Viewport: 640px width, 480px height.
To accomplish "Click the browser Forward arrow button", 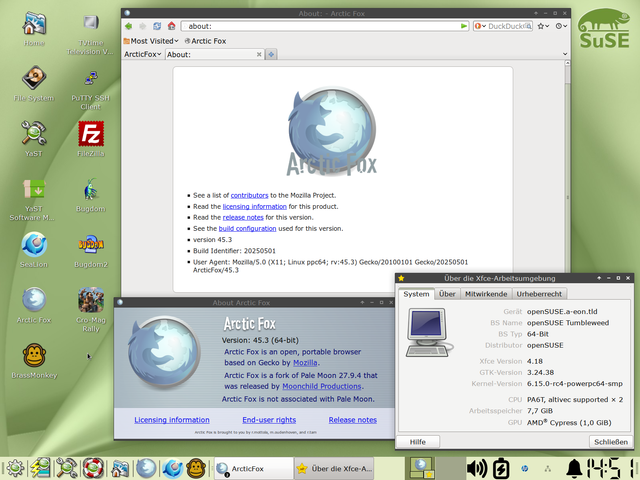I will pos(142,26).
